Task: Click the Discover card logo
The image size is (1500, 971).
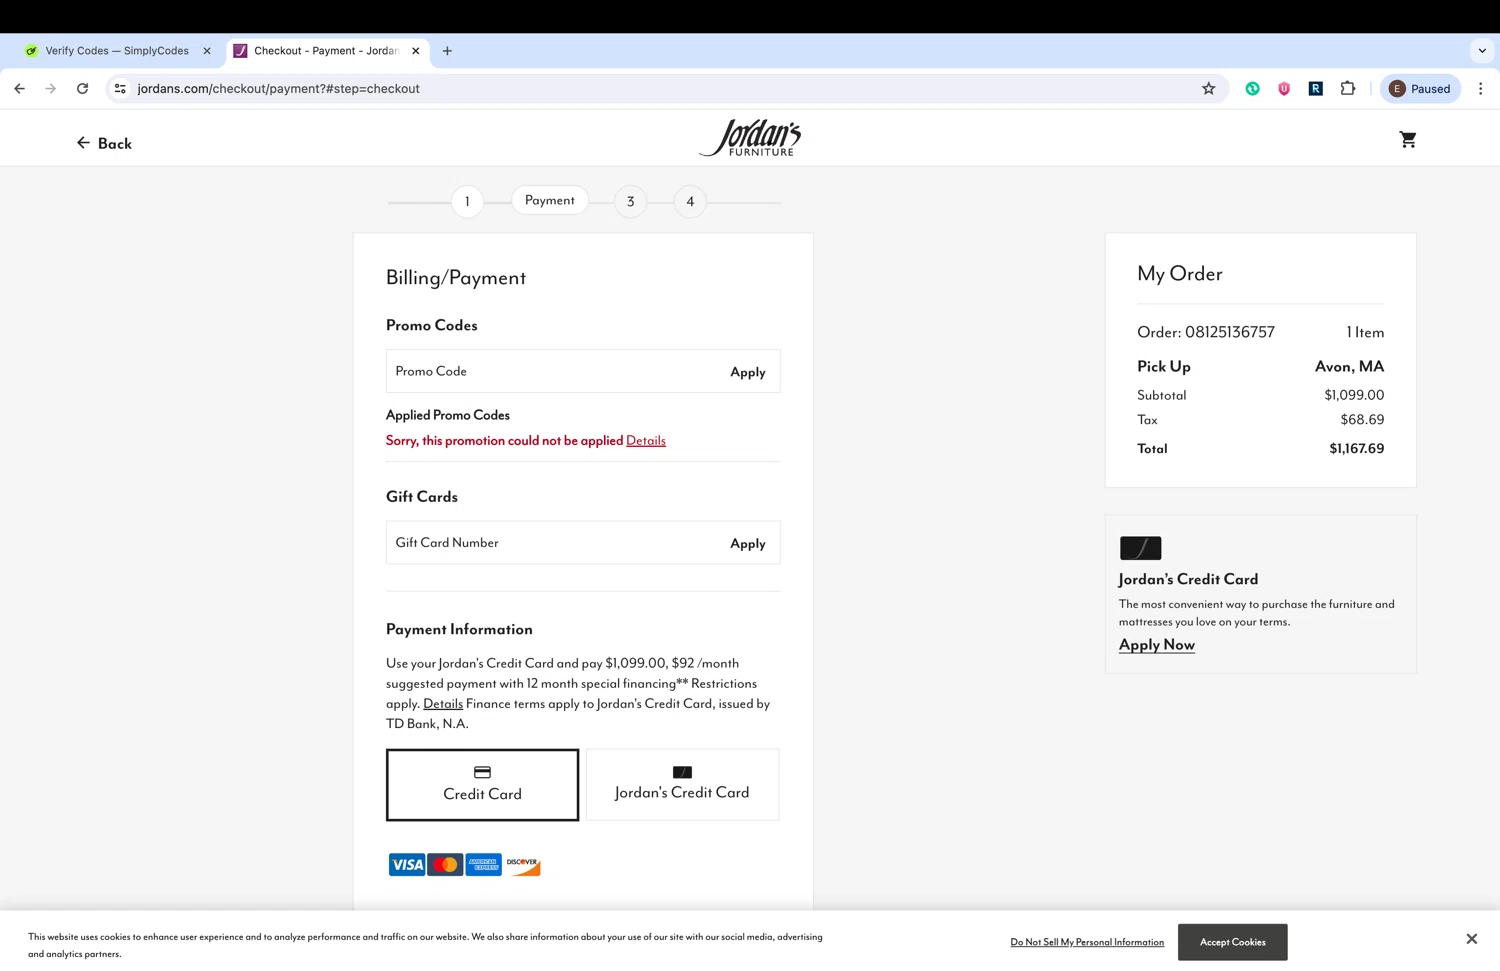Action: point(523,864)
